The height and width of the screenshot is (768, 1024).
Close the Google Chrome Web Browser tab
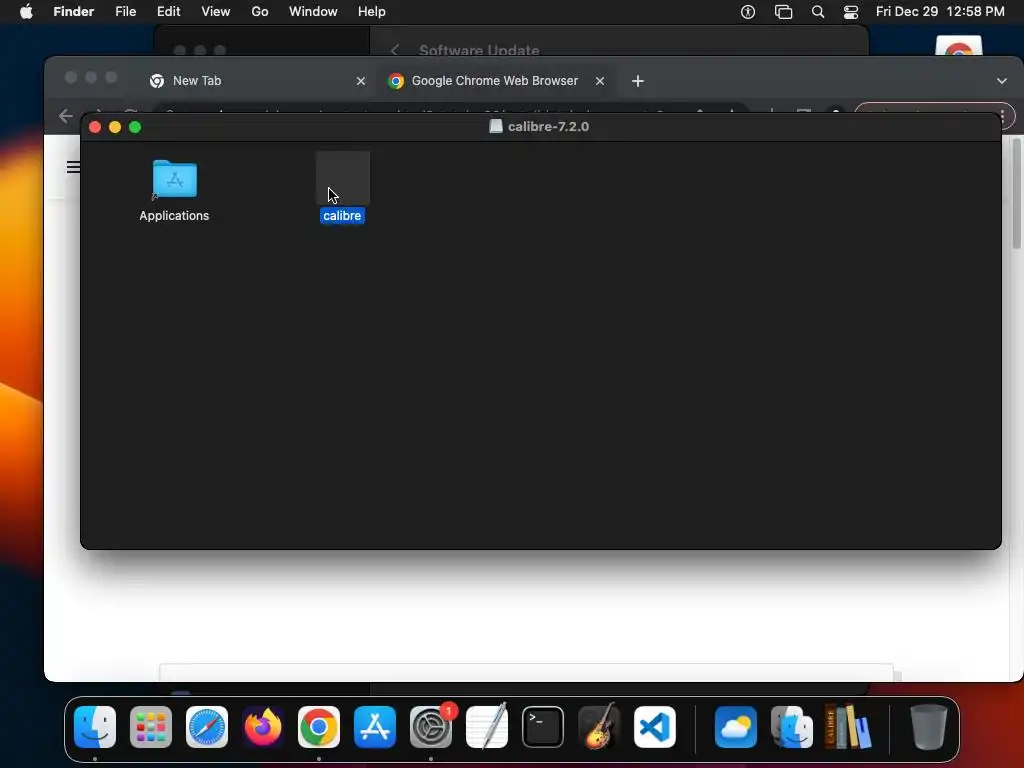click(600, 81)
